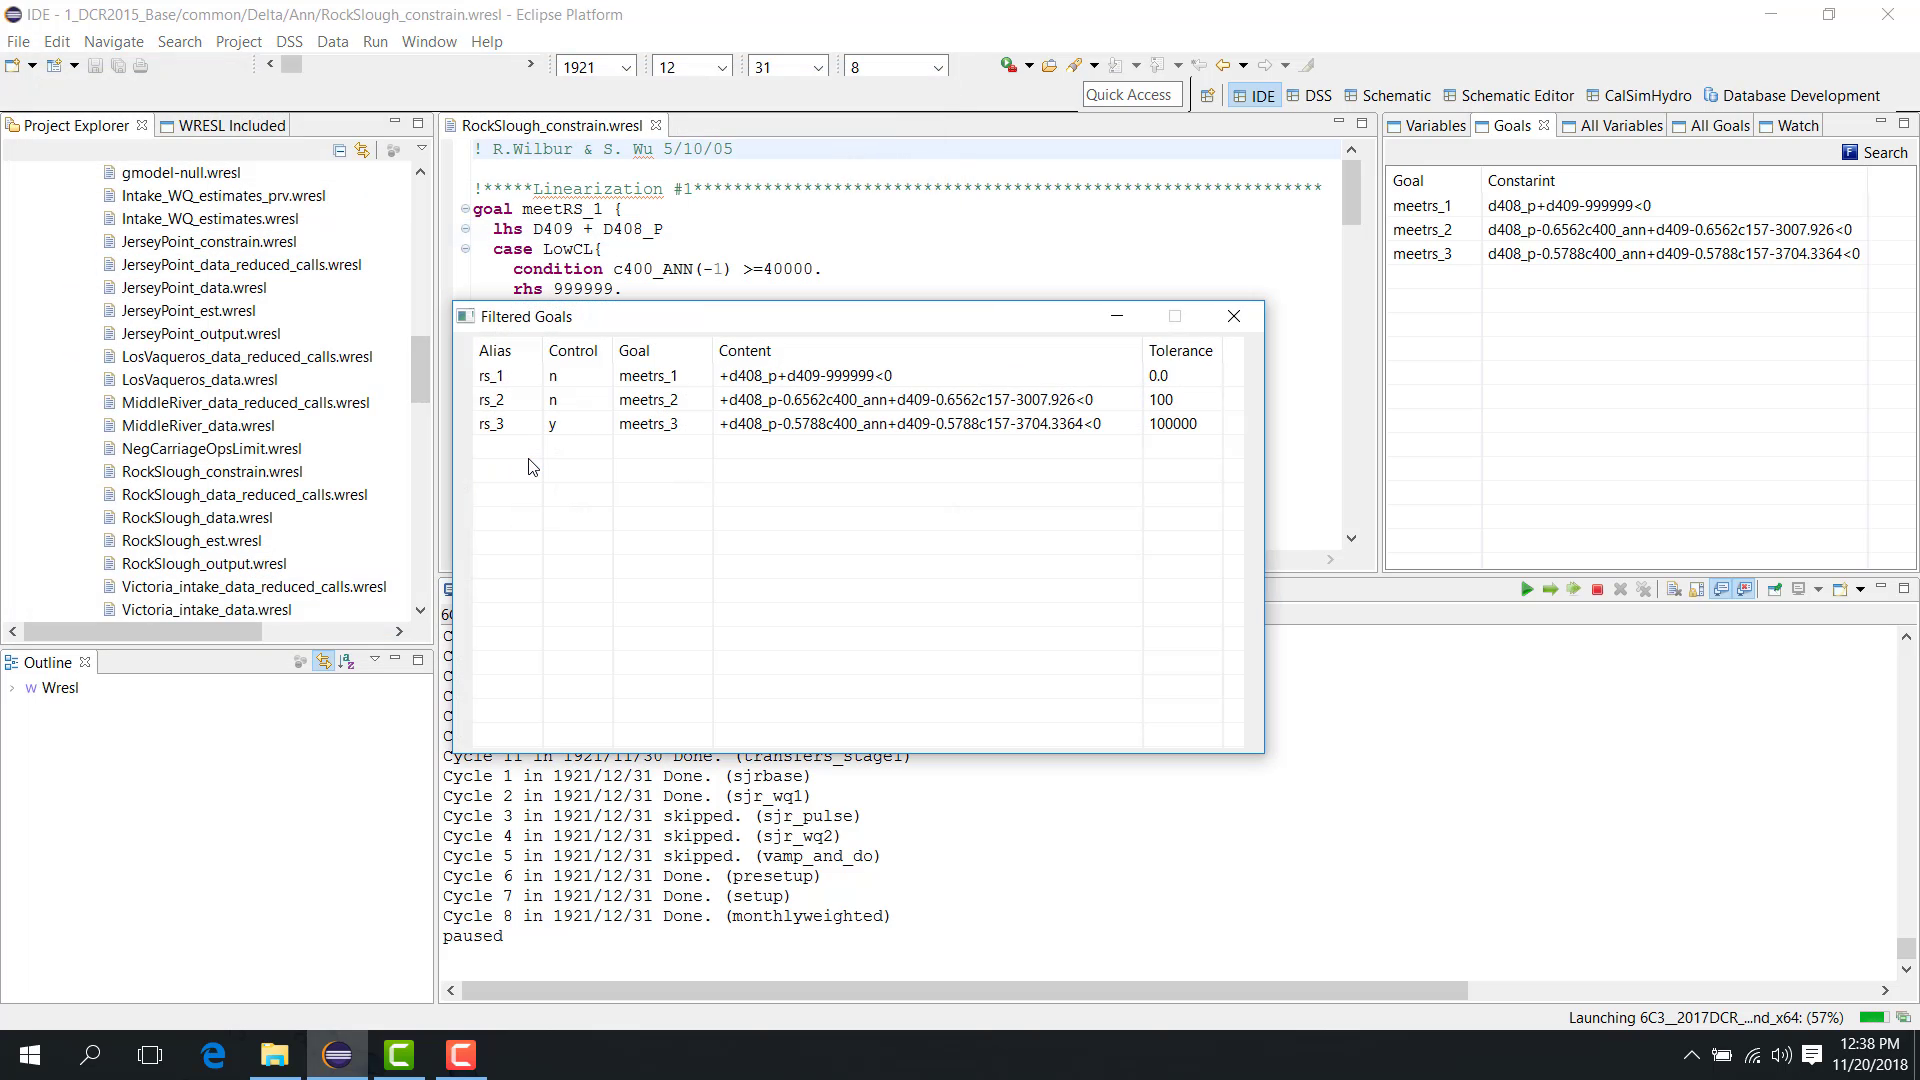Switch to Database Development perspective
This screenshot has height=1080, width=1920.
[x=1791, y=96]
